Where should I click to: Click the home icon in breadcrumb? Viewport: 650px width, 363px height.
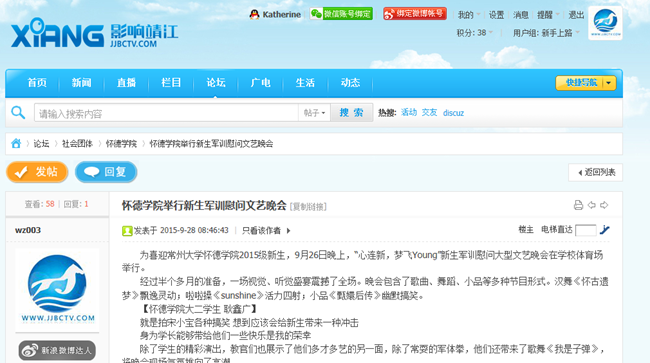pyautogui.click(x=16, y=143)
